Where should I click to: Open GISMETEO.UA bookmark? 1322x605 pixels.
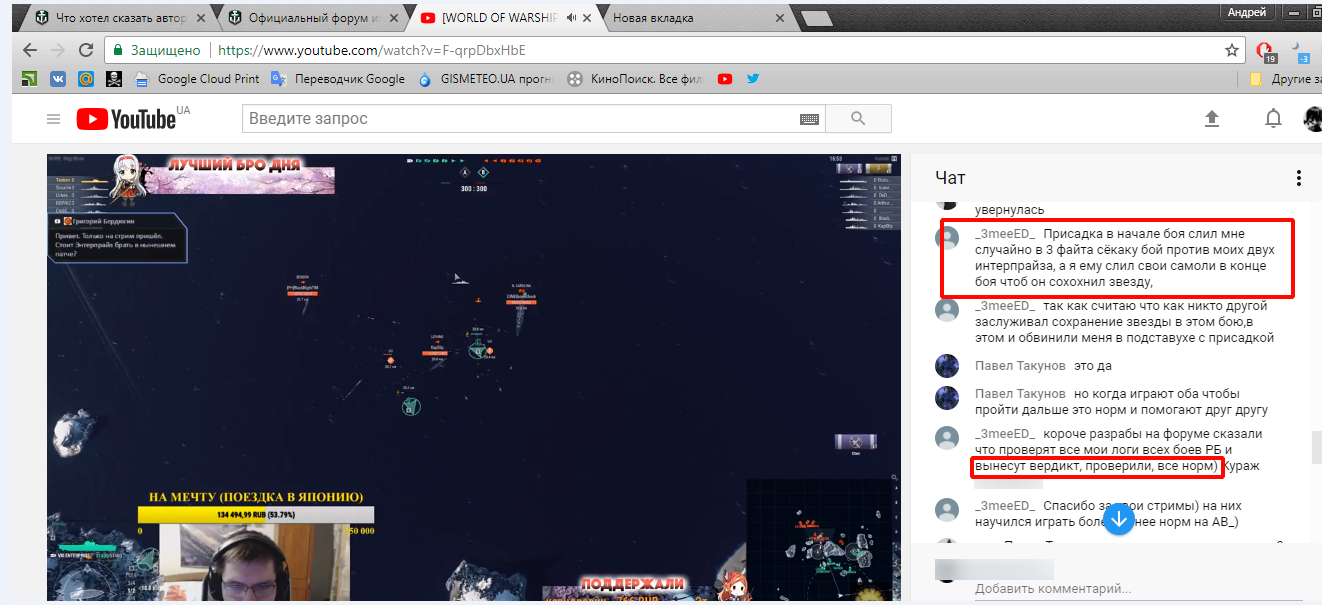coord(486,79)
